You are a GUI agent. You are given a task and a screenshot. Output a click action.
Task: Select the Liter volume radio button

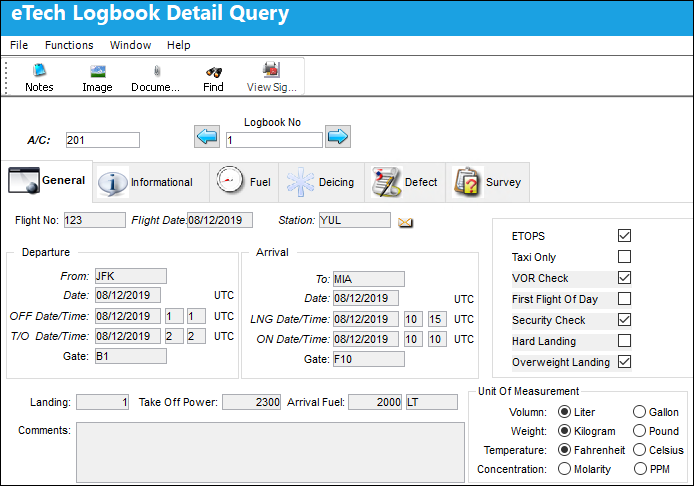click(564, 412)
